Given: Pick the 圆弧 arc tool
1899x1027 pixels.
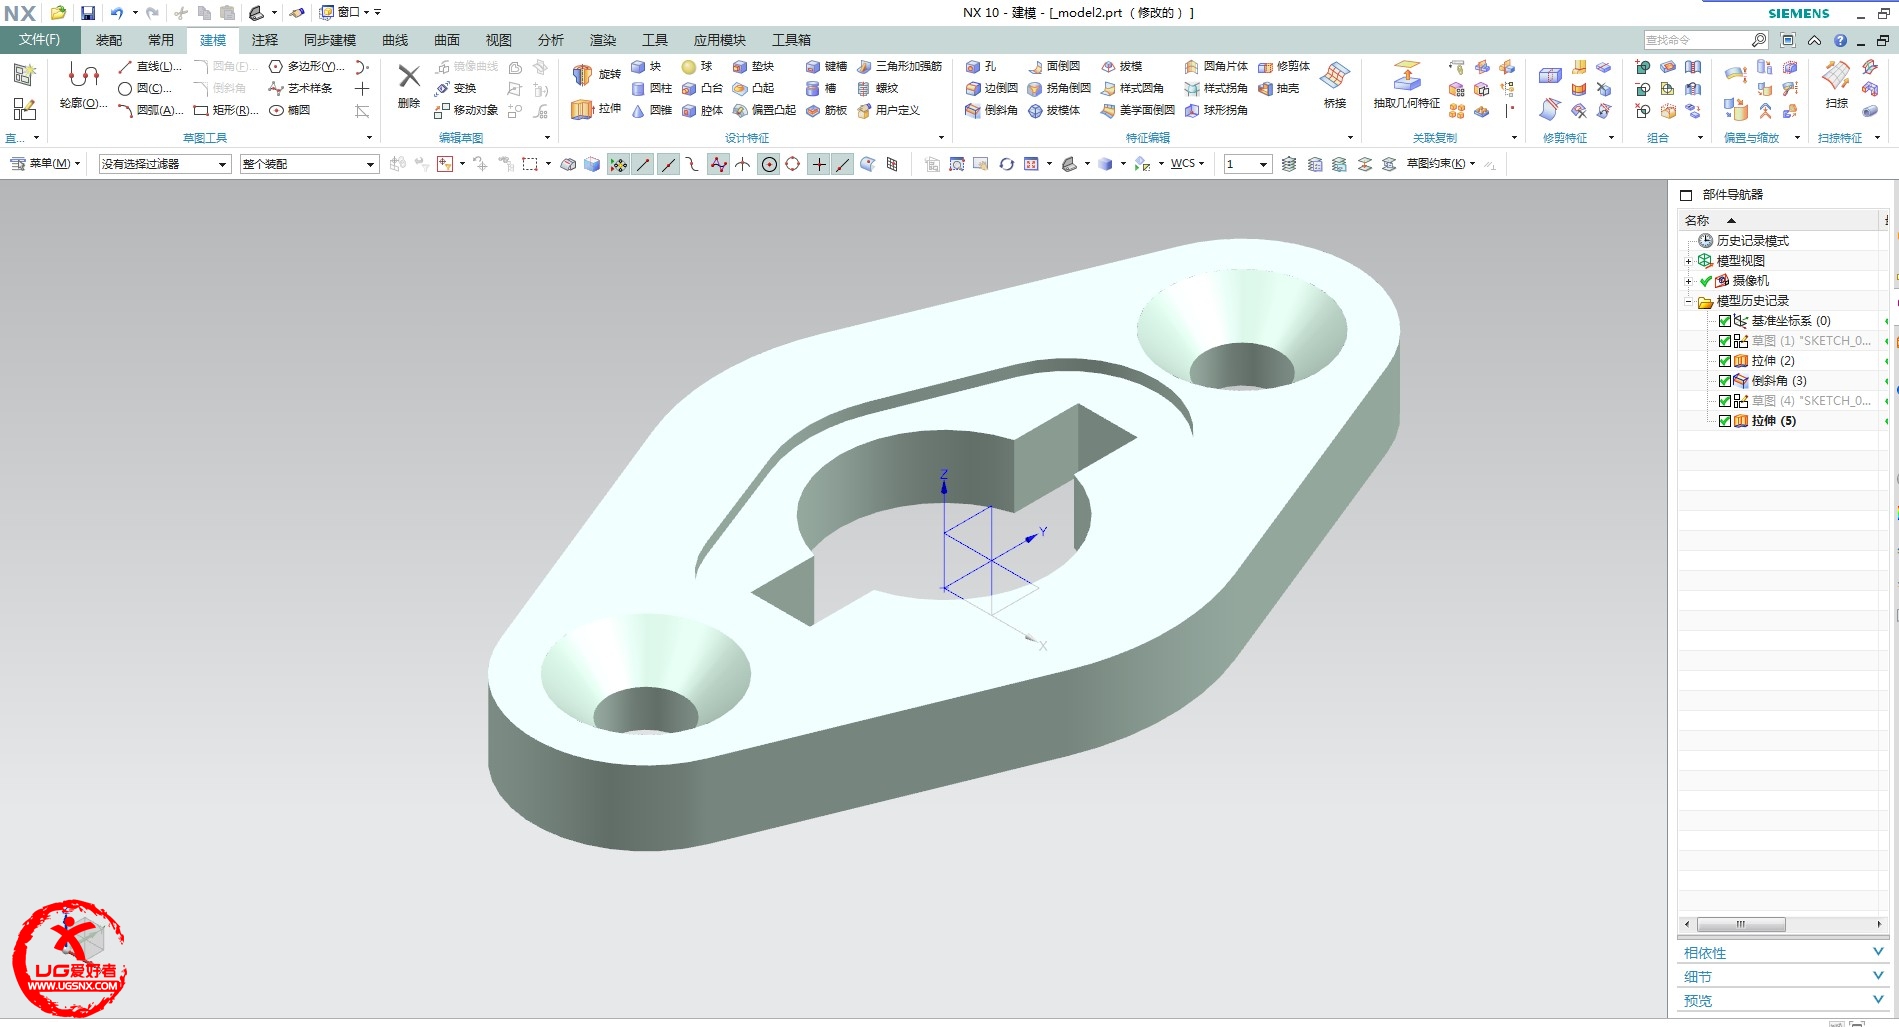Looking at the screenshot, I should (x=150, y=110).
